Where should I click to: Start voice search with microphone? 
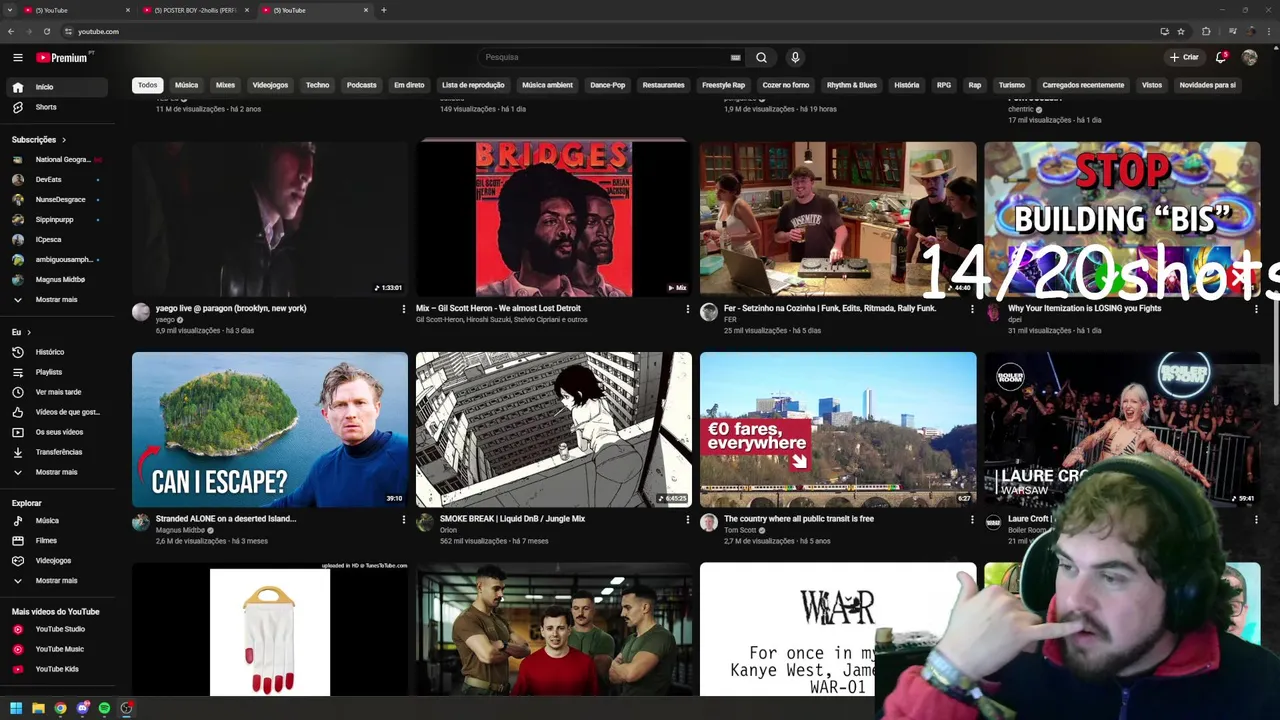795,57
